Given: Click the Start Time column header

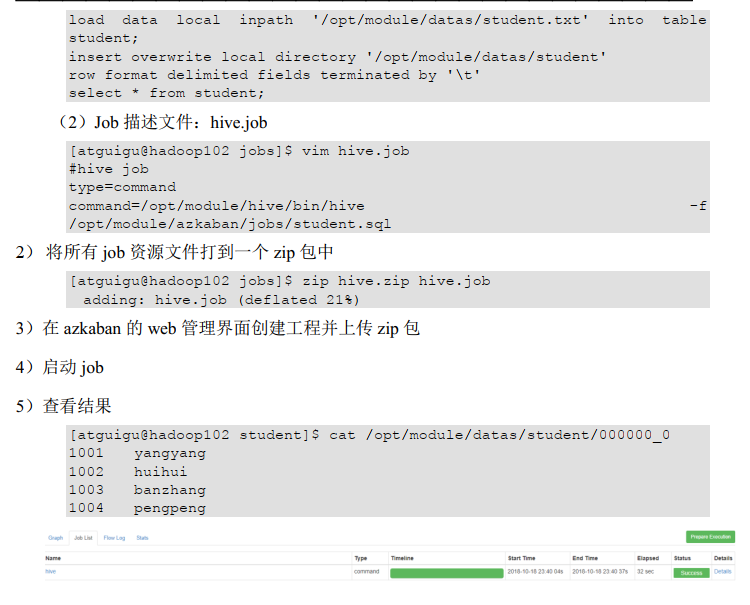Looking at the screenshot, I should coord(521,558).
